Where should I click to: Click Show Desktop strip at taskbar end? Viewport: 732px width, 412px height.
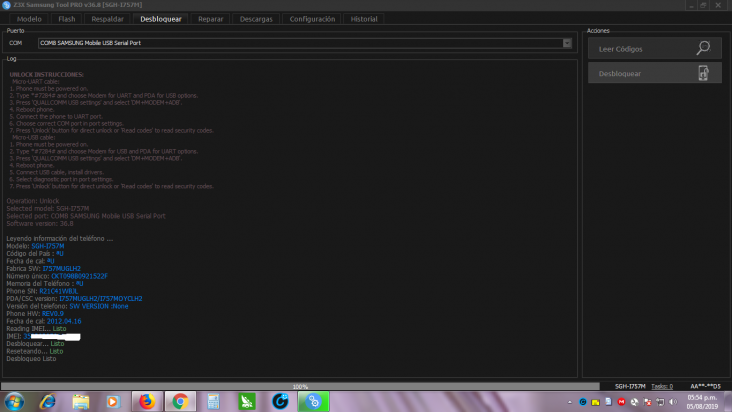(728, 402)
